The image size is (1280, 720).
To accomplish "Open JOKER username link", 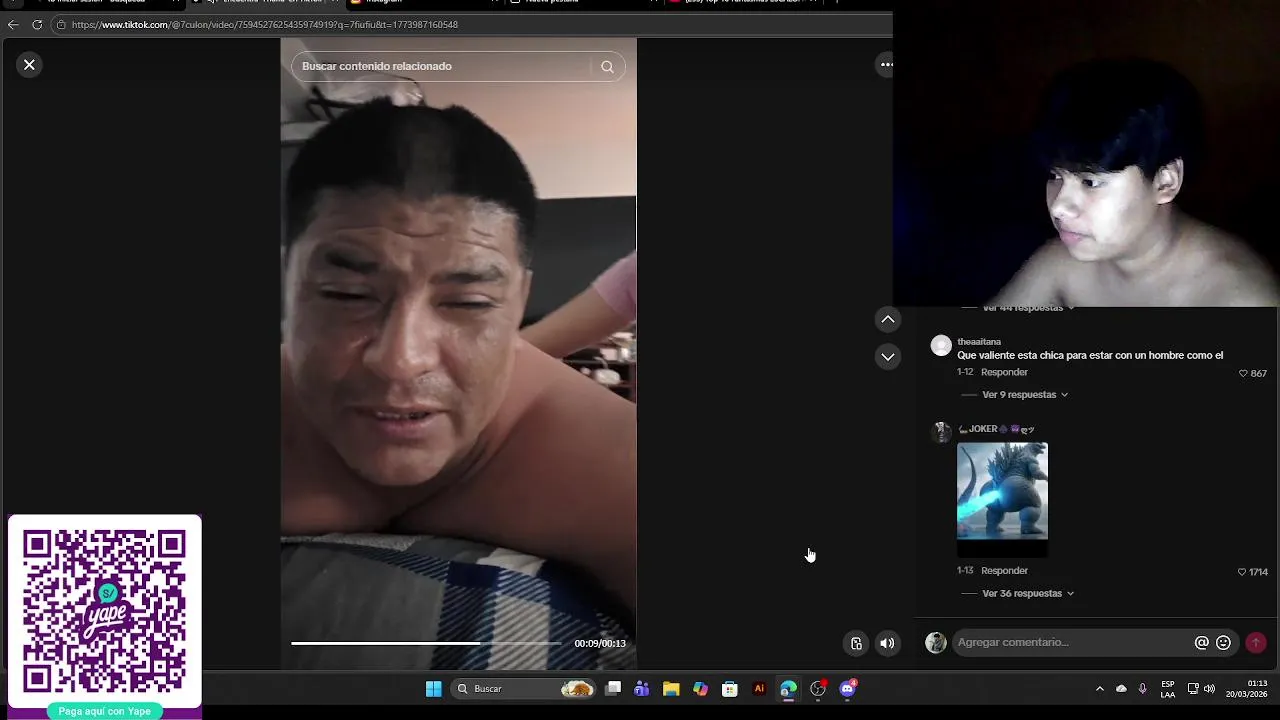I will pyautogui.click(x=996, y=429).
